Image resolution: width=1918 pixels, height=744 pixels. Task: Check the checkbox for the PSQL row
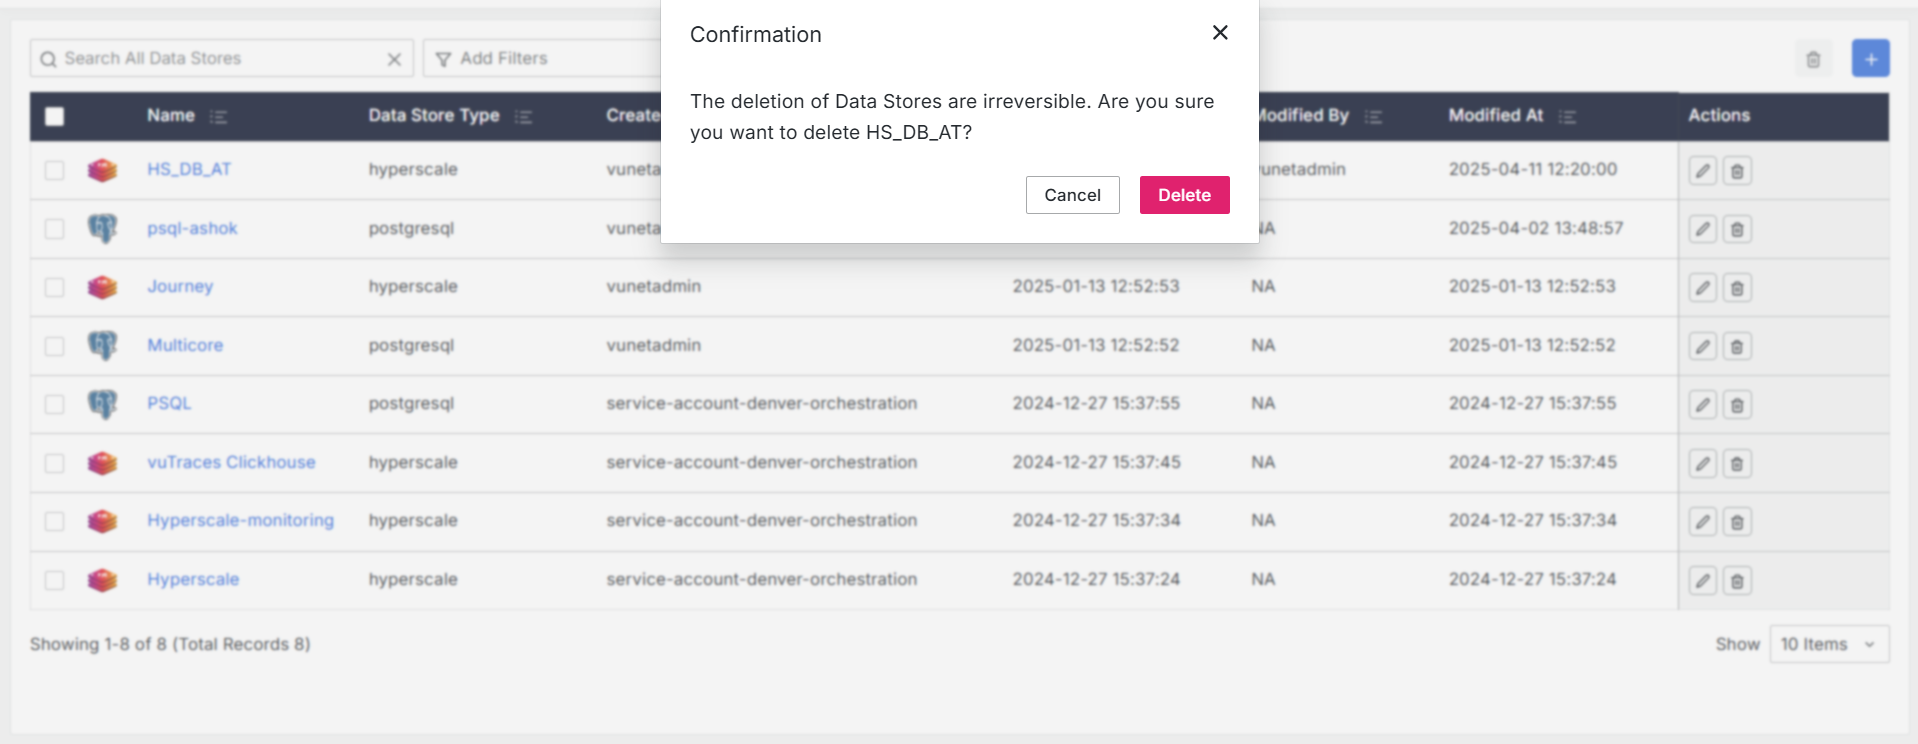55,404
